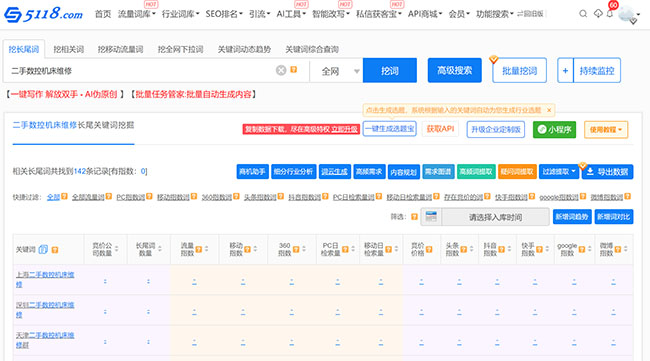Screen dimensions: 650x361
Task: Open the 引流 menu
Action: pos(260,14)
